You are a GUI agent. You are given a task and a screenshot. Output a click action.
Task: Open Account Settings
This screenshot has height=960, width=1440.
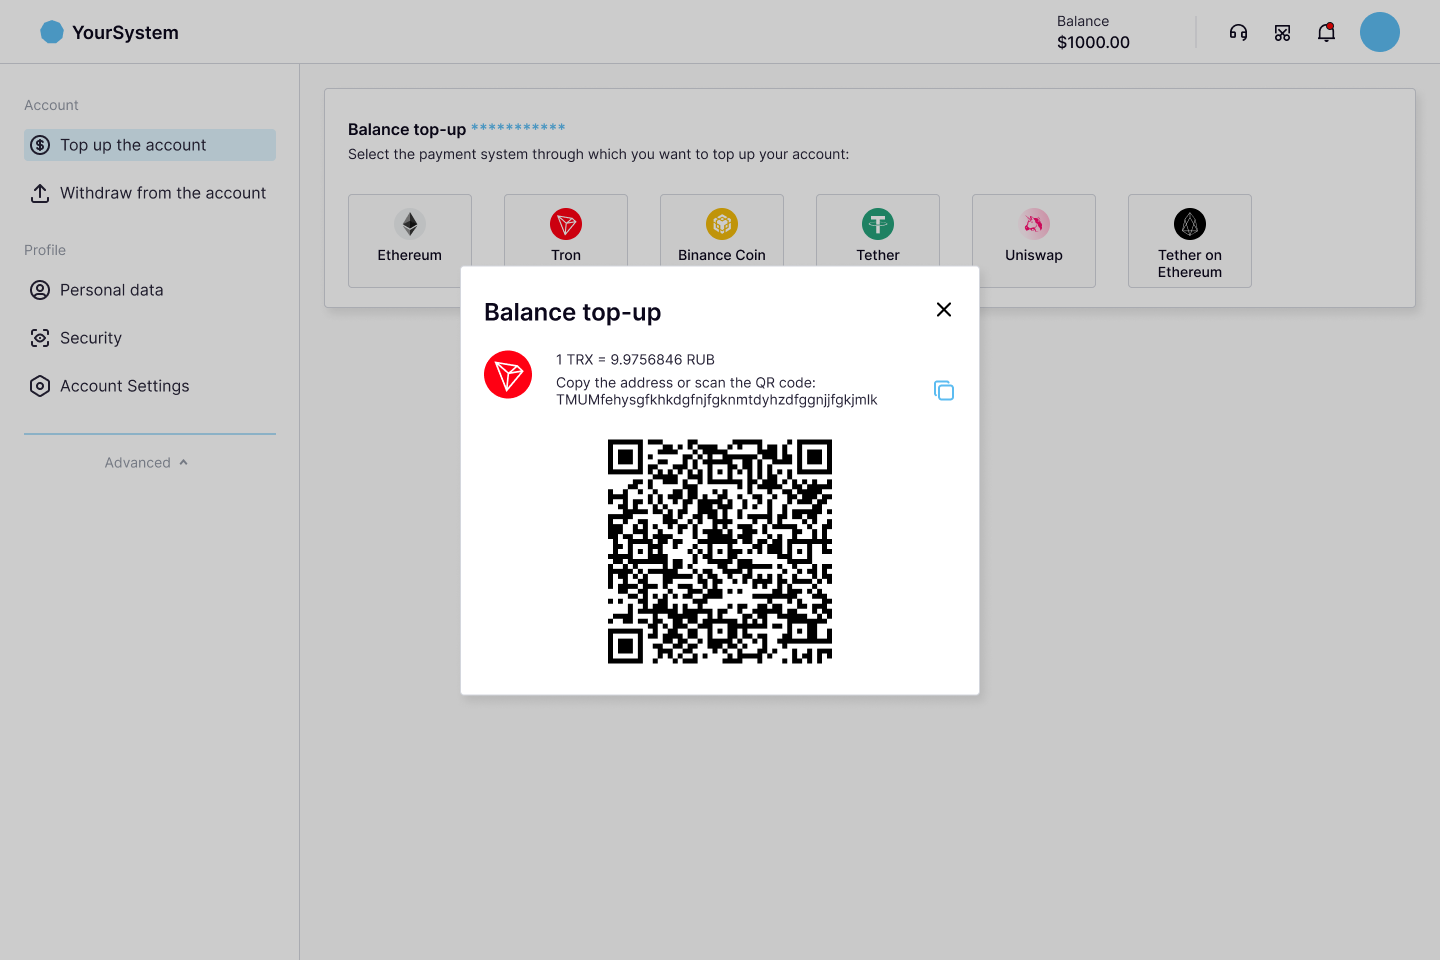pyautogui.click(x=124, y=386)
